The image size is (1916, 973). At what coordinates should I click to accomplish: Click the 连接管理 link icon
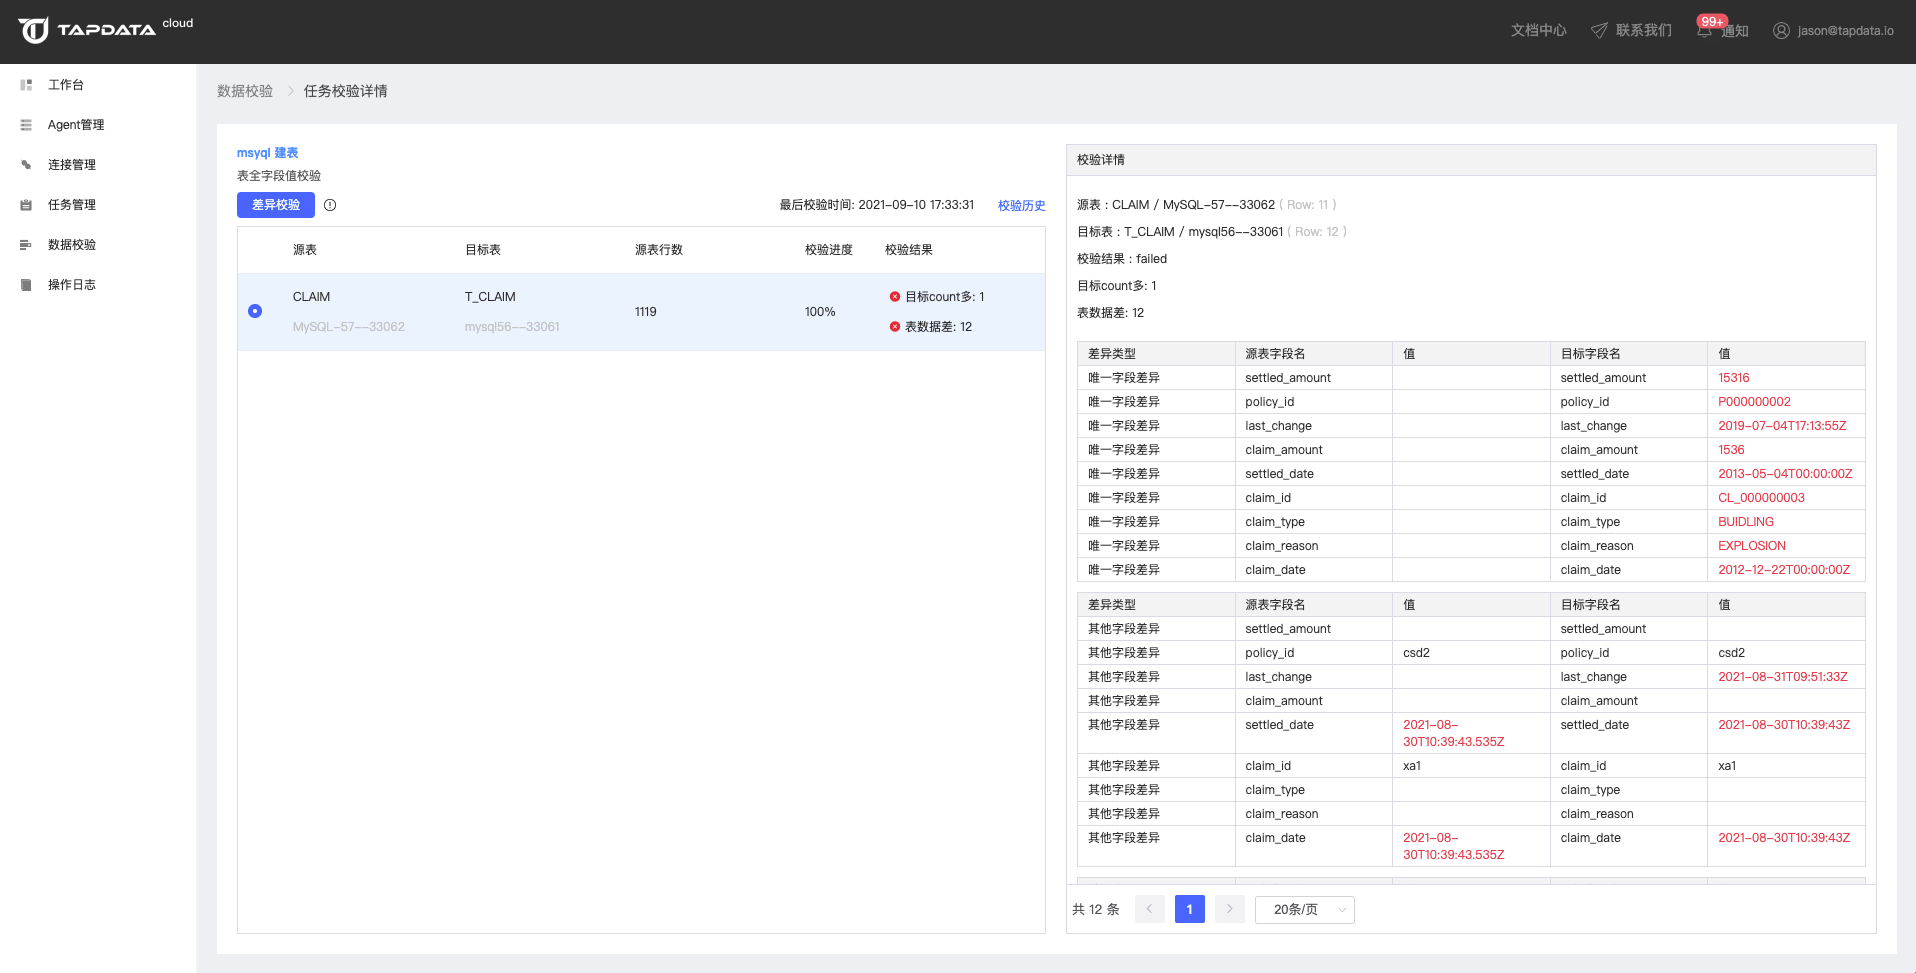click(x=26, y=165)
